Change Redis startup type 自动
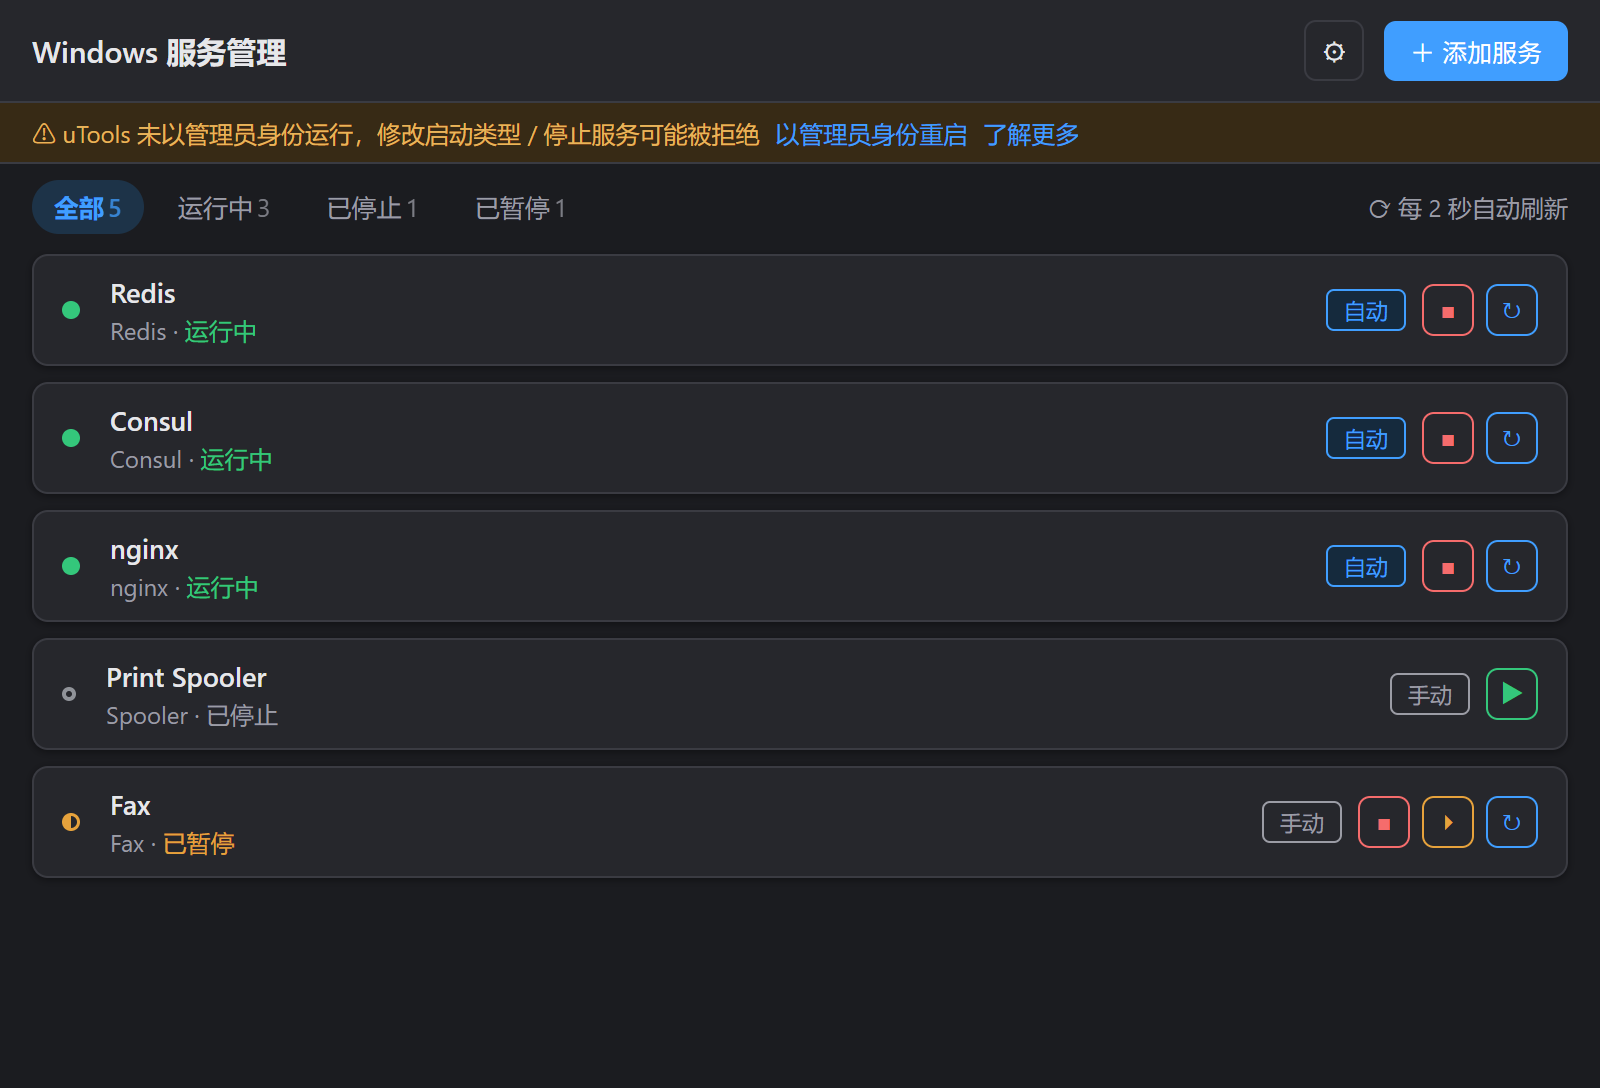The image size is (1600, 1088). 1366,310
